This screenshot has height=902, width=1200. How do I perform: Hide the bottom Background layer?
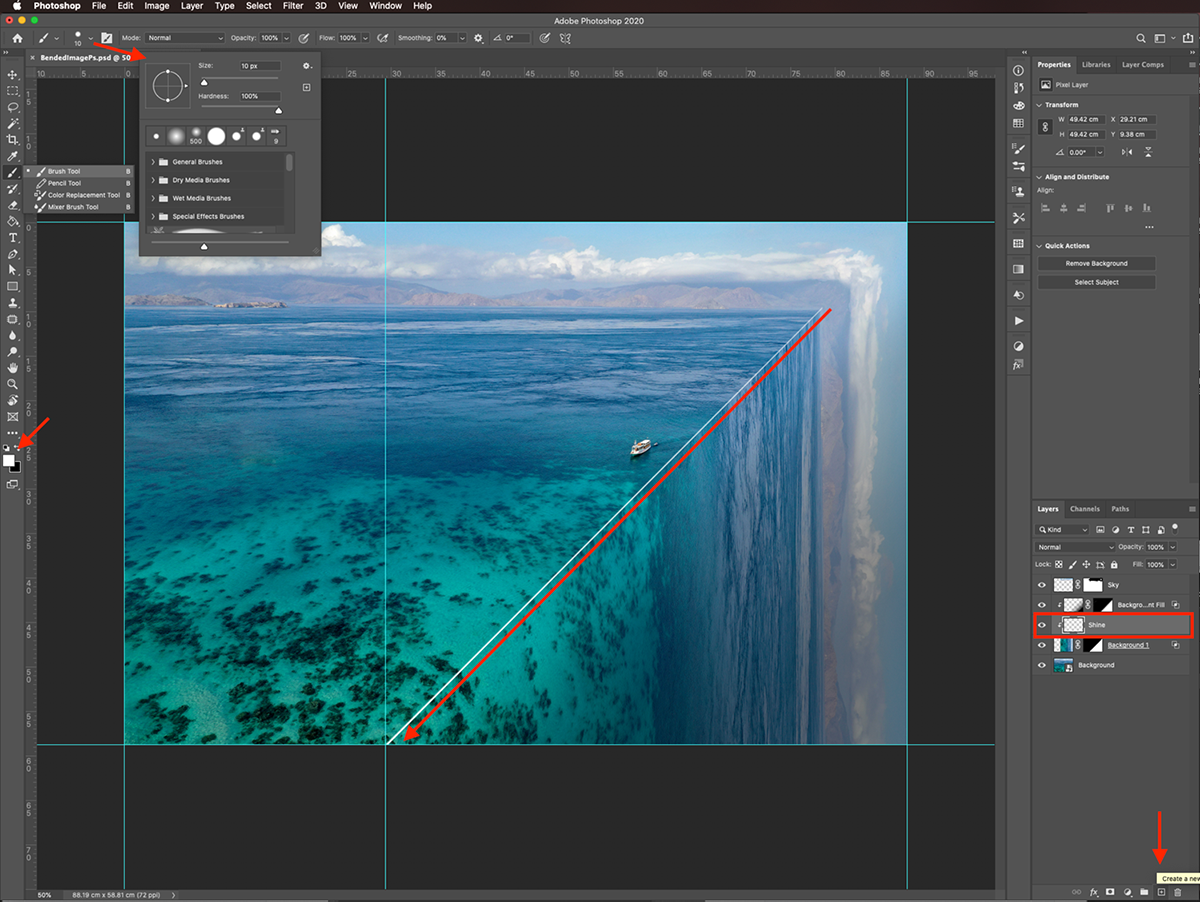pyautogui.click(x=1042, y=665)
